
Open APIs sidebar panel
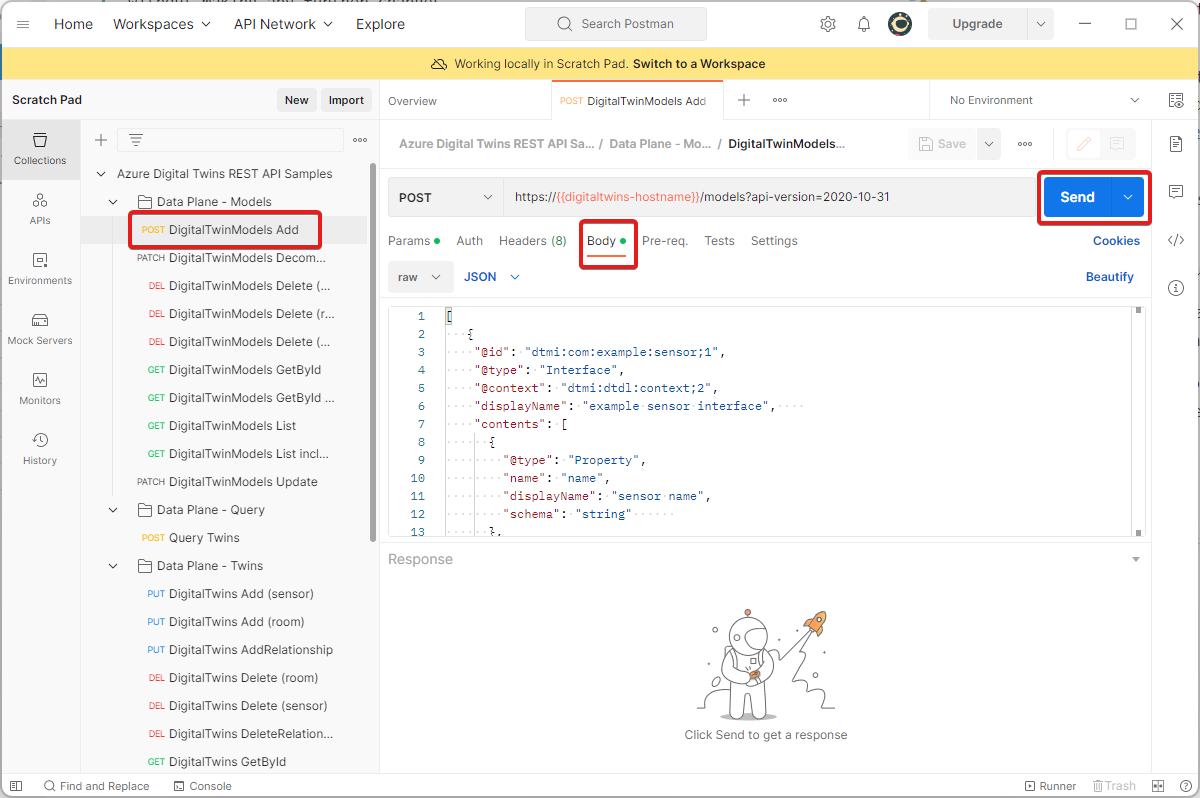pos(40,209)
